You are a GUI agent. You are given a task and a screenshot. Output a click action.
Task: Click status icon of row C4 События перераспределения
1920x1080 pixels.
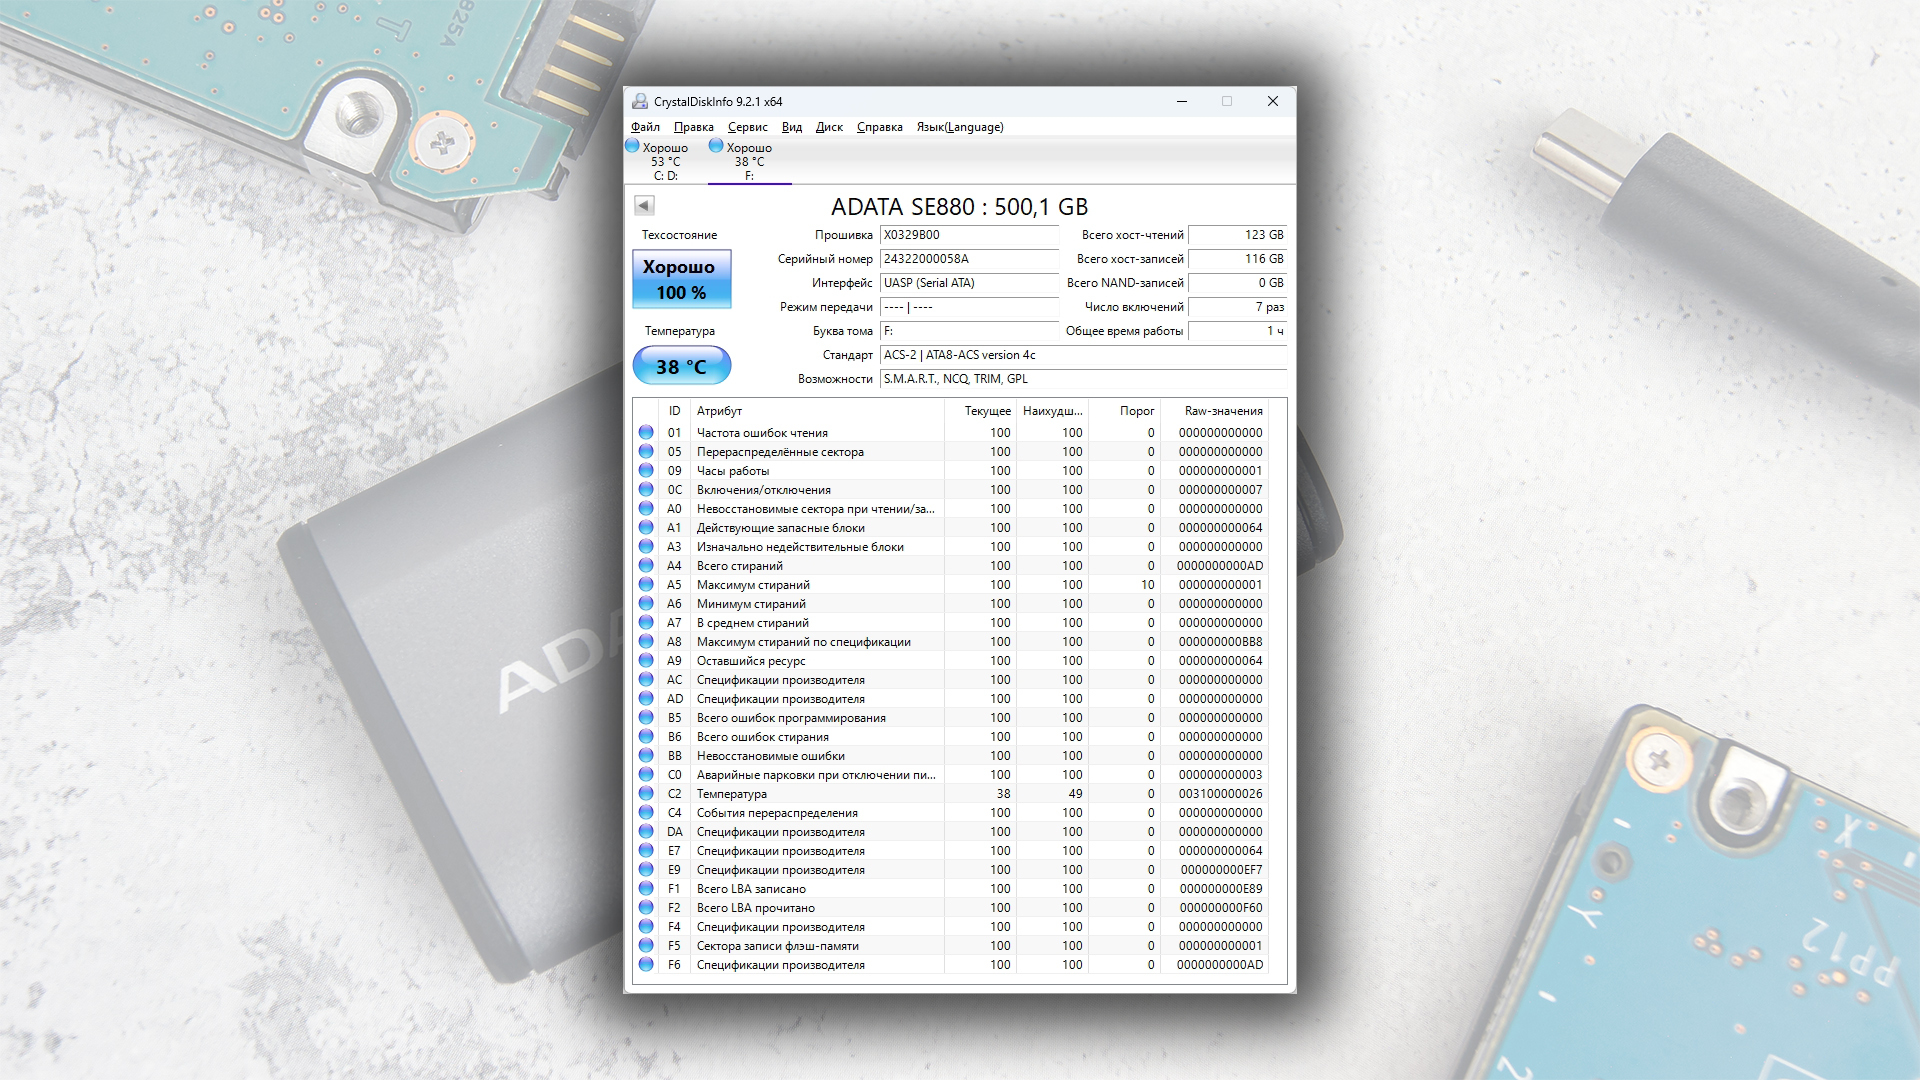[646, 813]
